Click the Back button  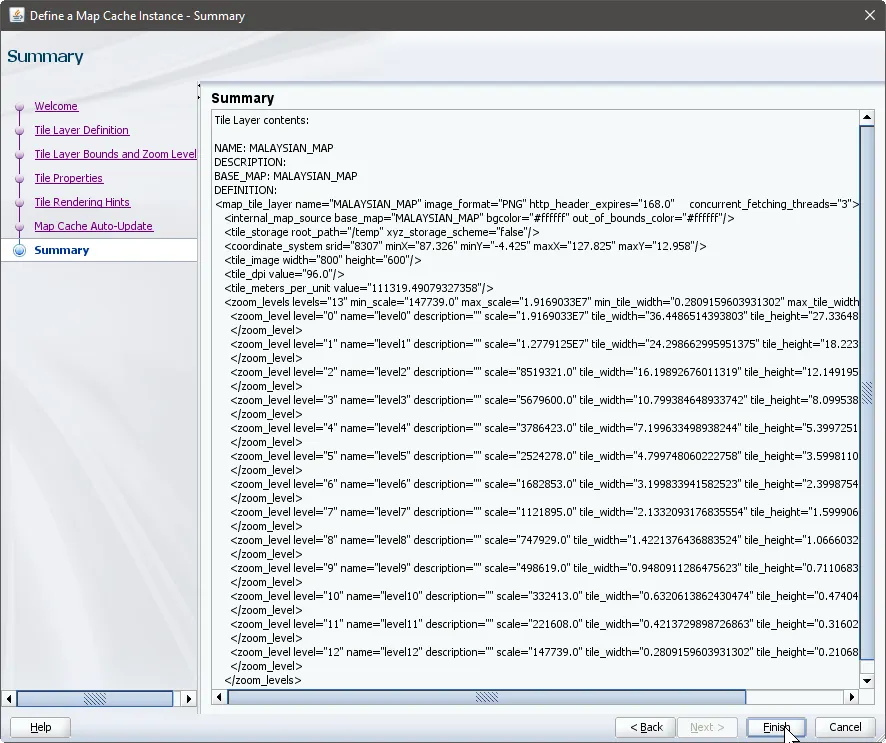click(646, 727)
